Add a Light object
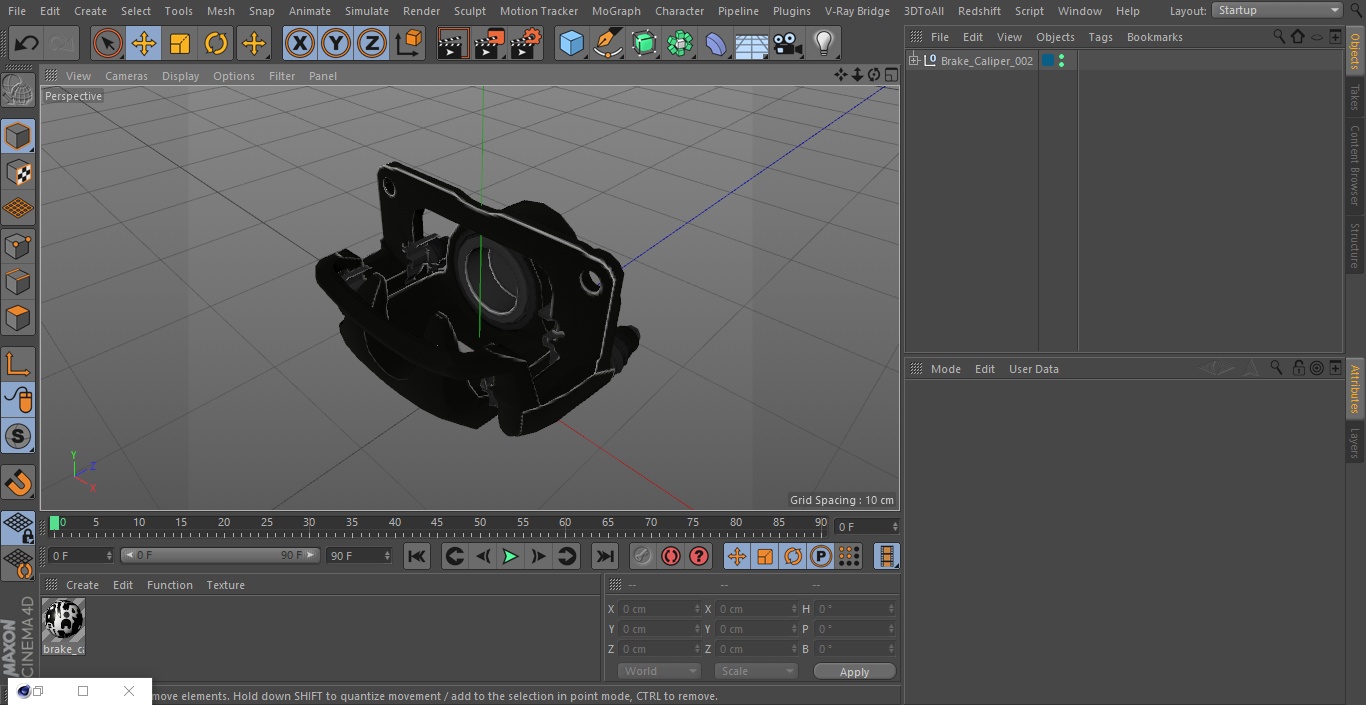The image size is (1366, 705). coord(823,44)
